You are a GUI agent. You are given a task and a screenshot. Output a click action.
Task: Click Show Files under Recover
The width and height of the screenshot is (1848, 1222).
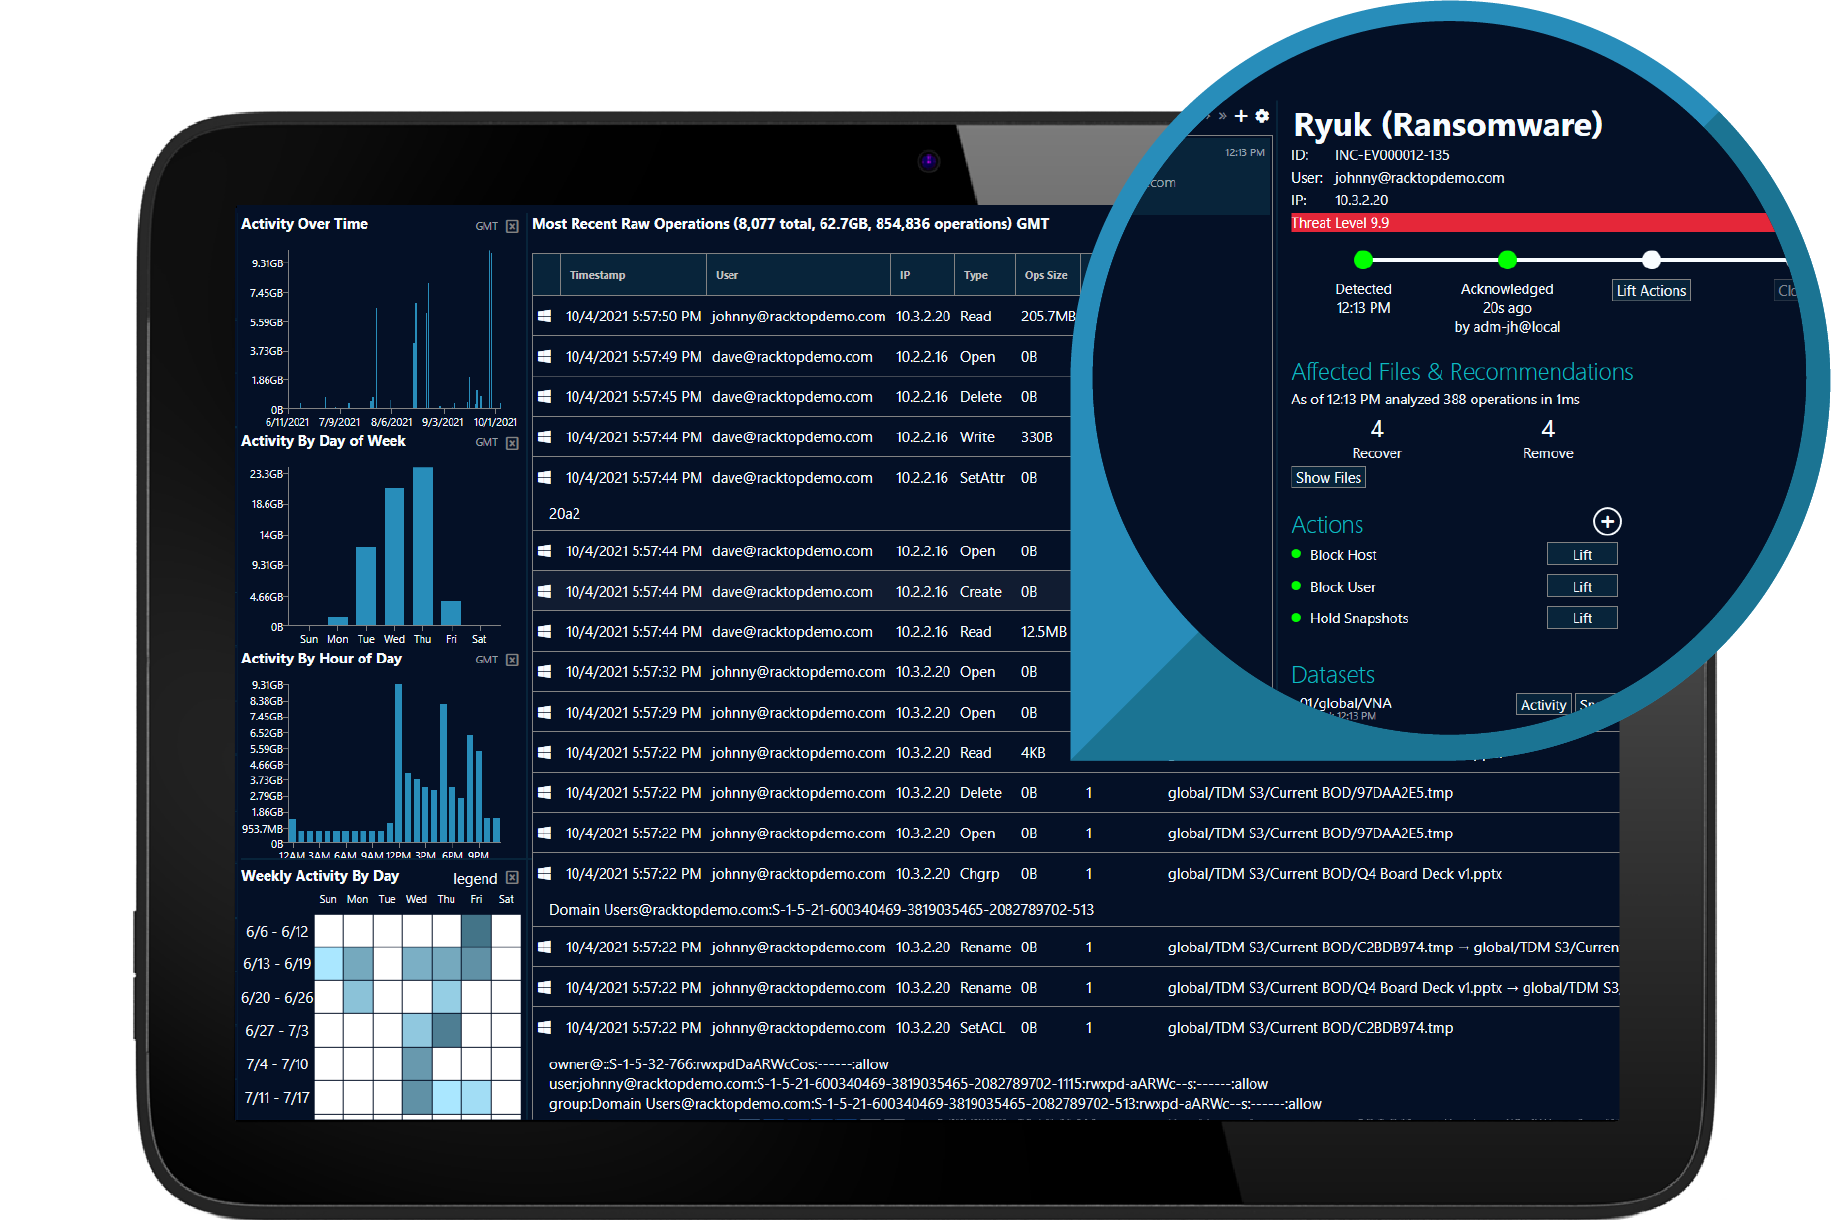1328,478
